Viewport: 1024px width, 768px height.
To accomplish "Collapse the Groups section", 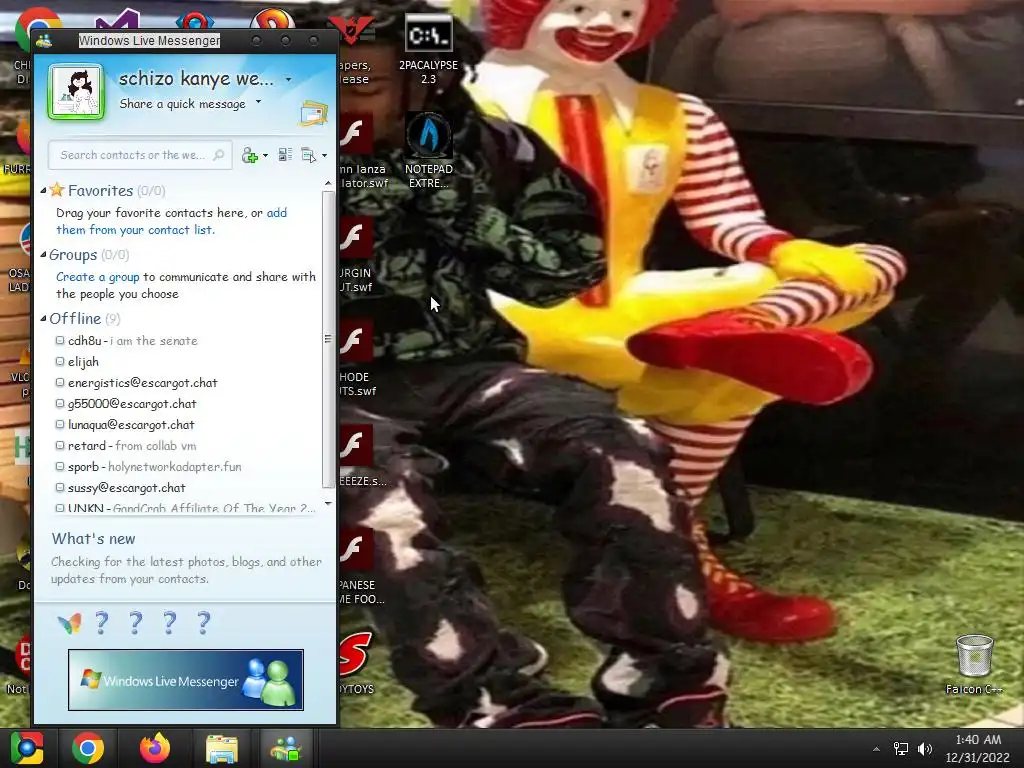I will tap(43, 255).
